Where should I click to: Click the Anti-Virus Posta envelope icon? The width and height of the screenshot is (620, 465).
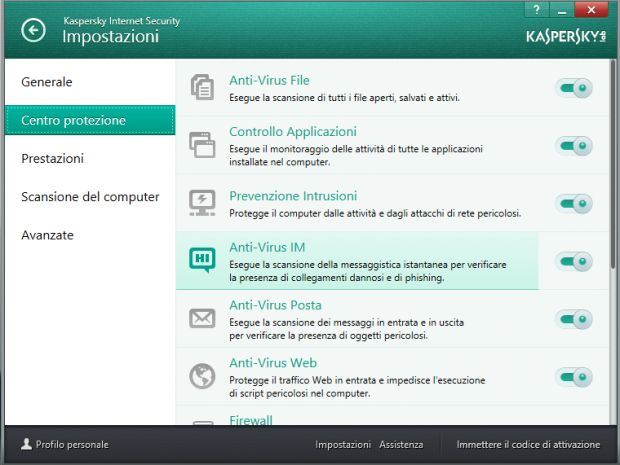(x=202, y=318)
